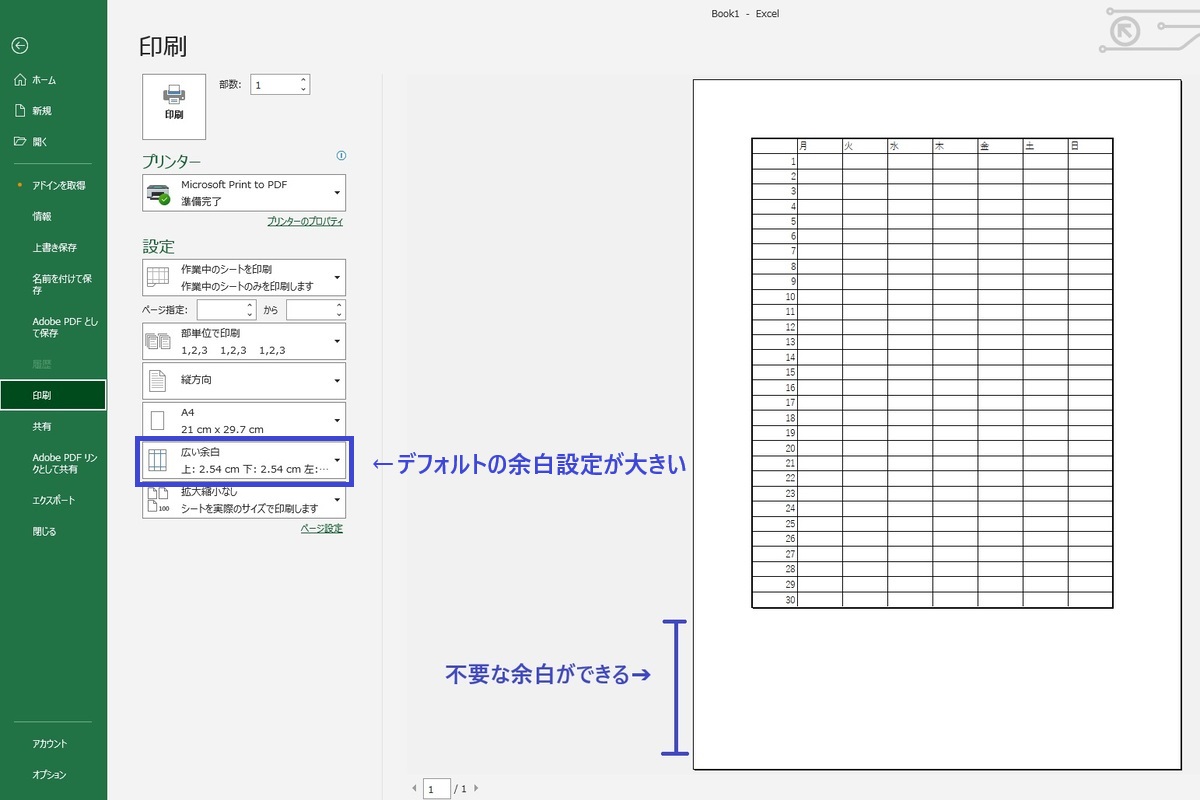Click the current page number field

(x=436, y=789)
